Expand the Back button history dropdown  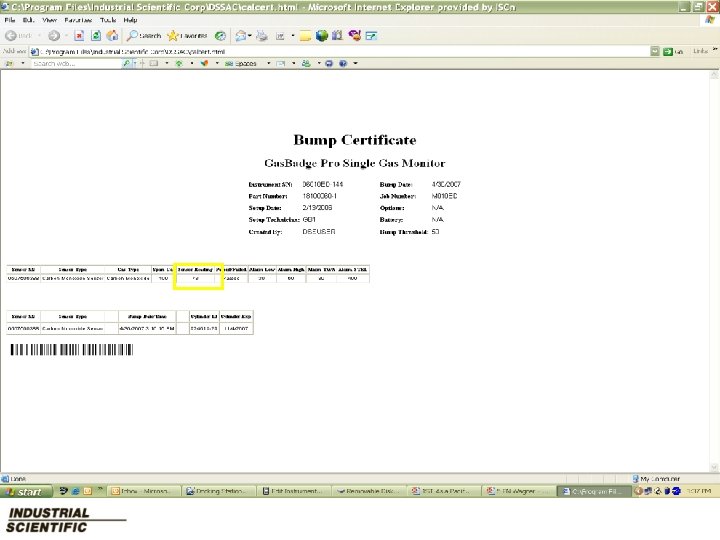tap(39, 35)
